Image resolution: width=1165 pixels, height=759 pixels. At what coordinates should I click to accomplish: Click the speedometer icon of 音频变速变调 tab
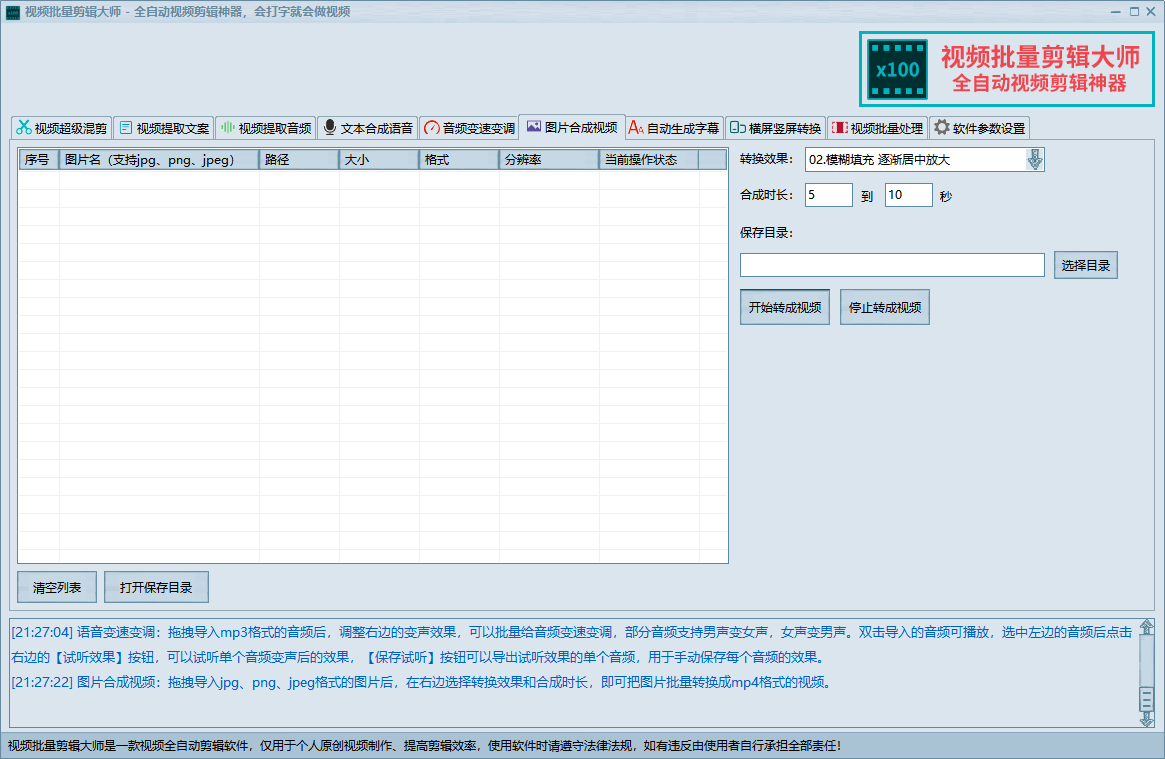pos(432,128)
